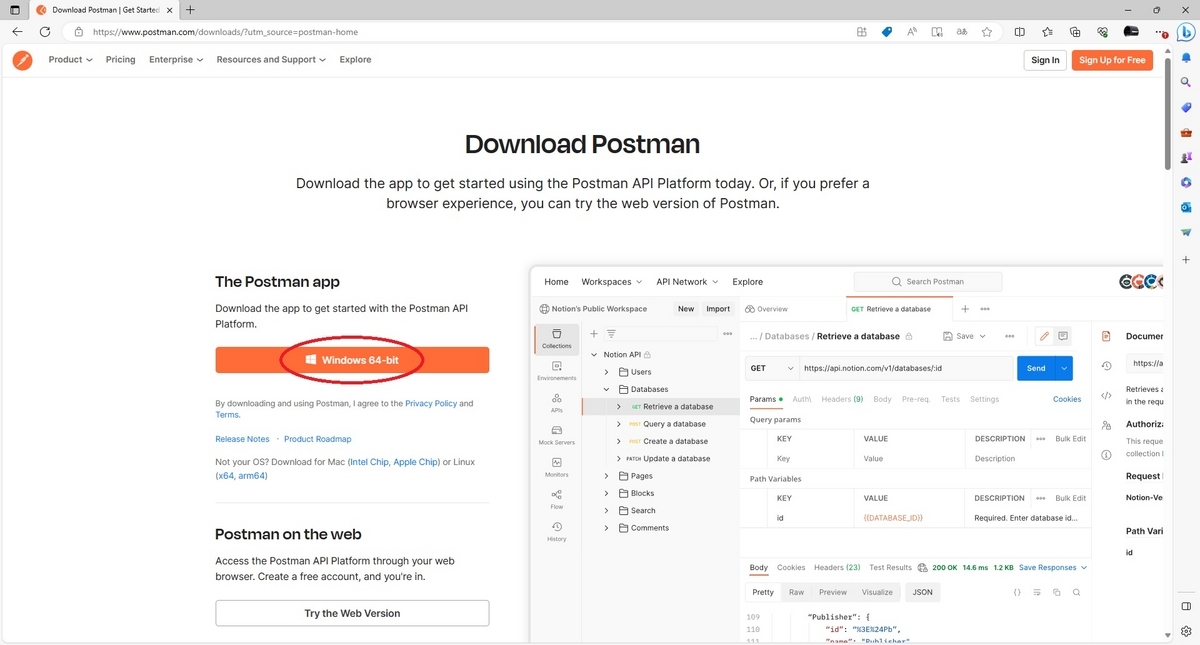Download the Linux x64 version
1200x645 pixels.
click(225, 476)
